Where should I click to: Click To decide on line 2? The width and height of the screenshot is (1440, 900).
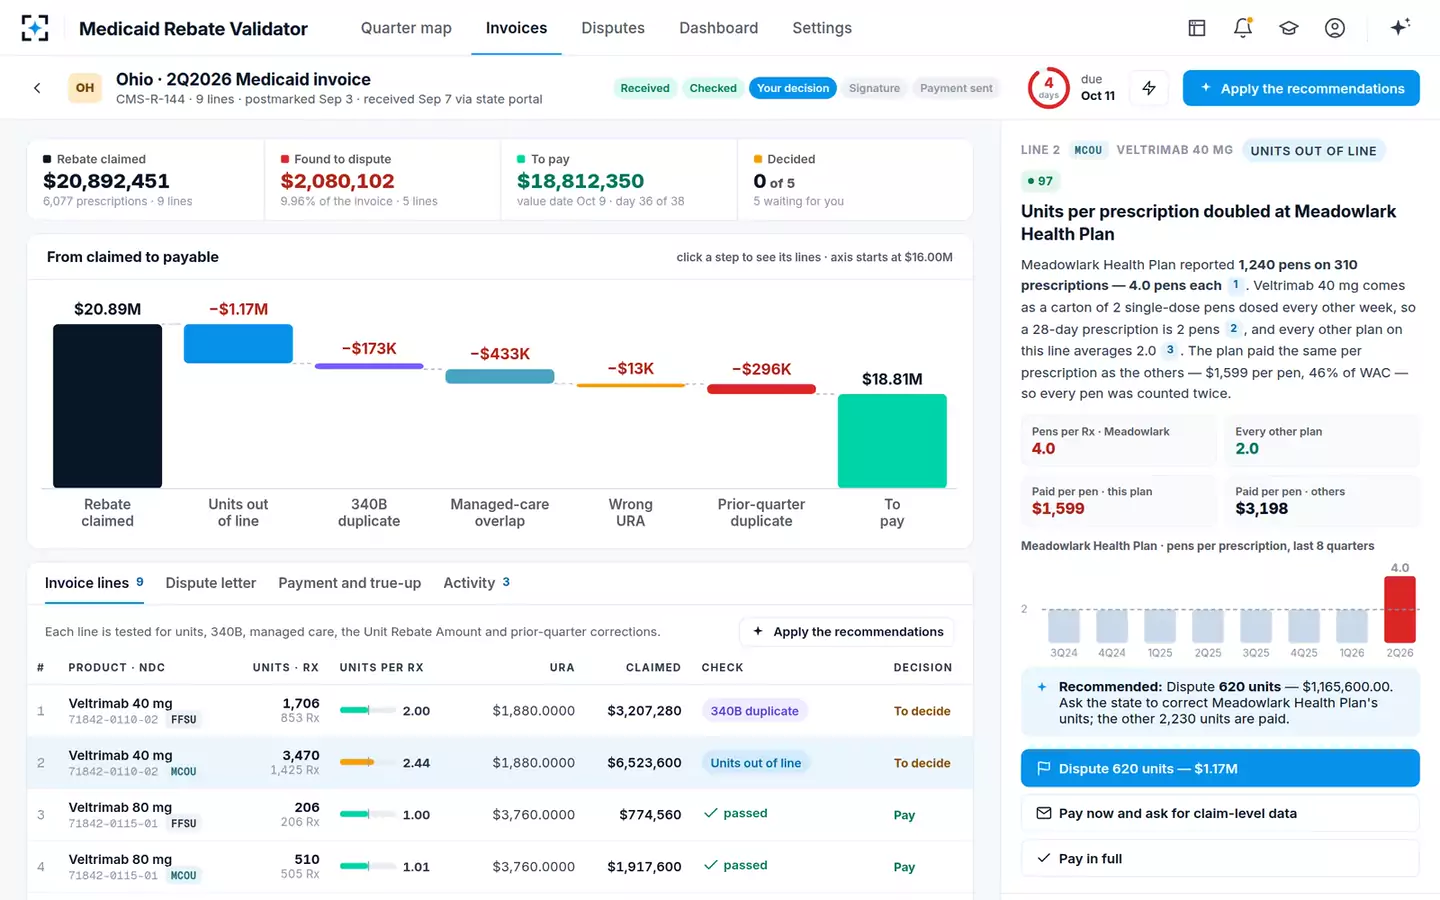pos(922,763)
